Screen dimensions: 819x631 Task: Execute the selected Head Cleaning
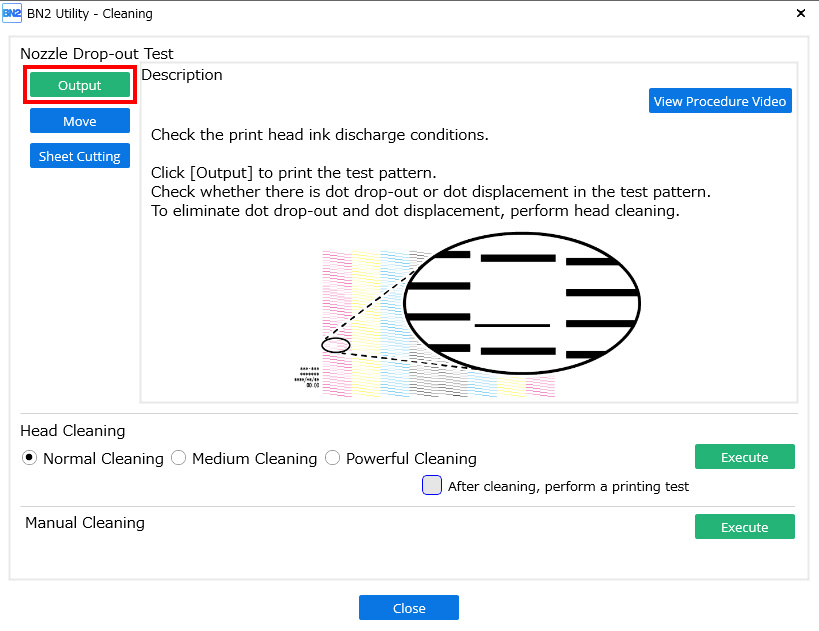744,457
